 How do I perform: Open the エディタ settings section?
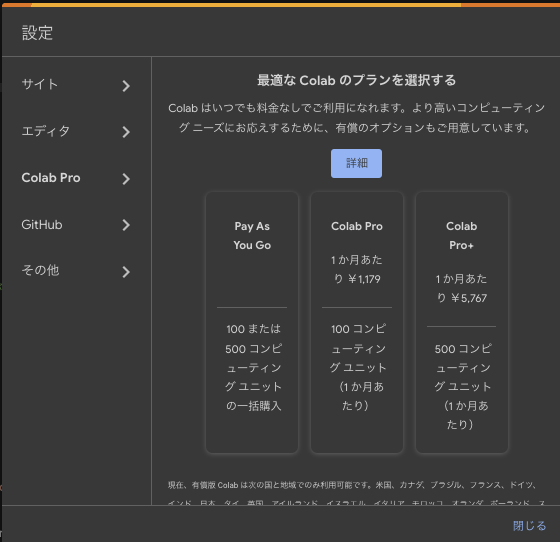[x=76, y=131]
